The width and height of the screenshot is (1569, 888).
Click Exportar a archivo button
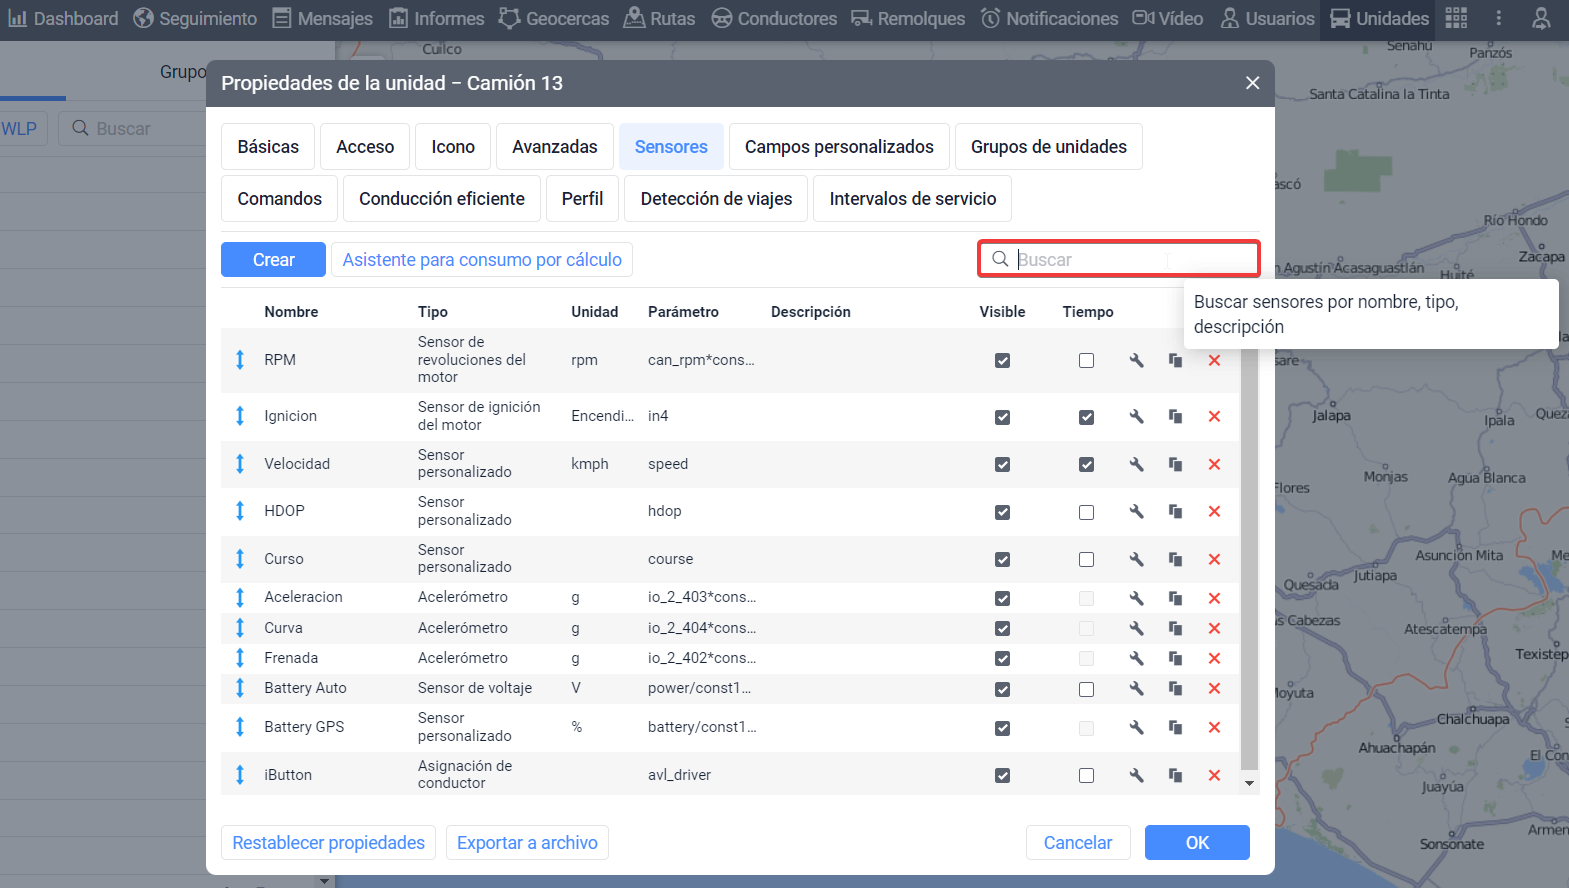click(527, 842)
